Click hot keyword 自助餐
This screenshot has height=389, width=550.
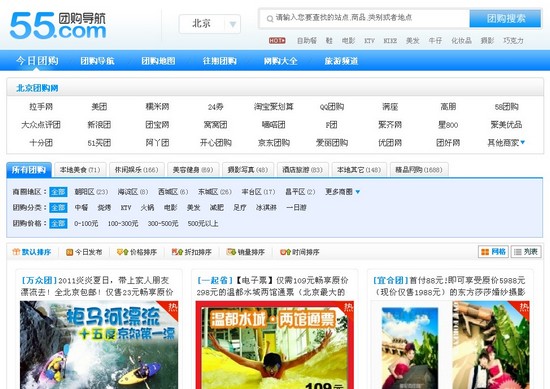point(307,41)
